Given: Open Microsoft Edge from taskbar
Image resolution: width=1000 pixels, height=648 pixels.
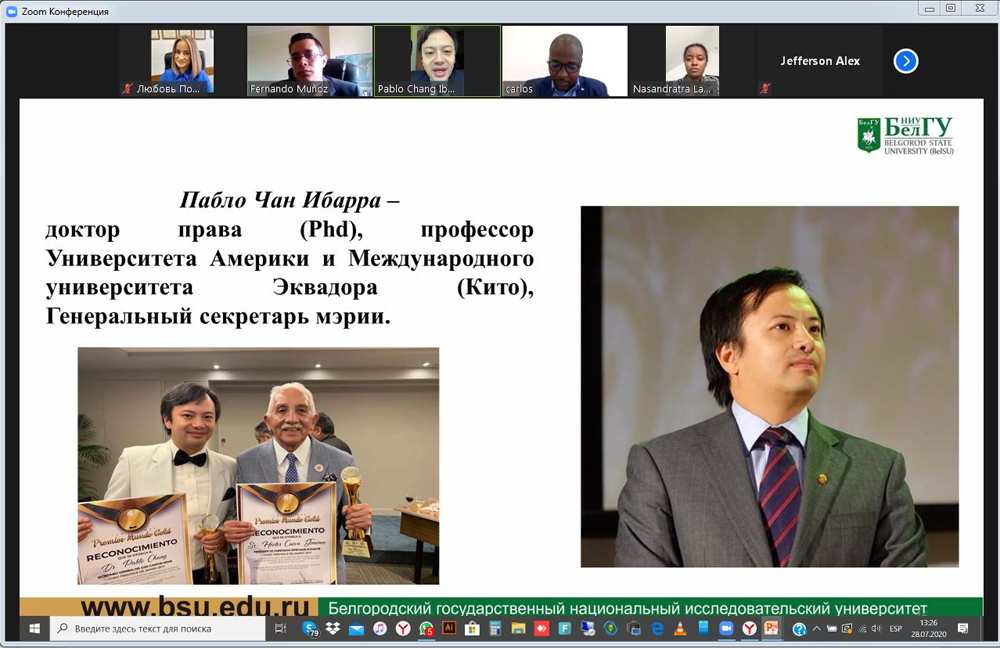Looking at the screenshot, I should 657,629.
